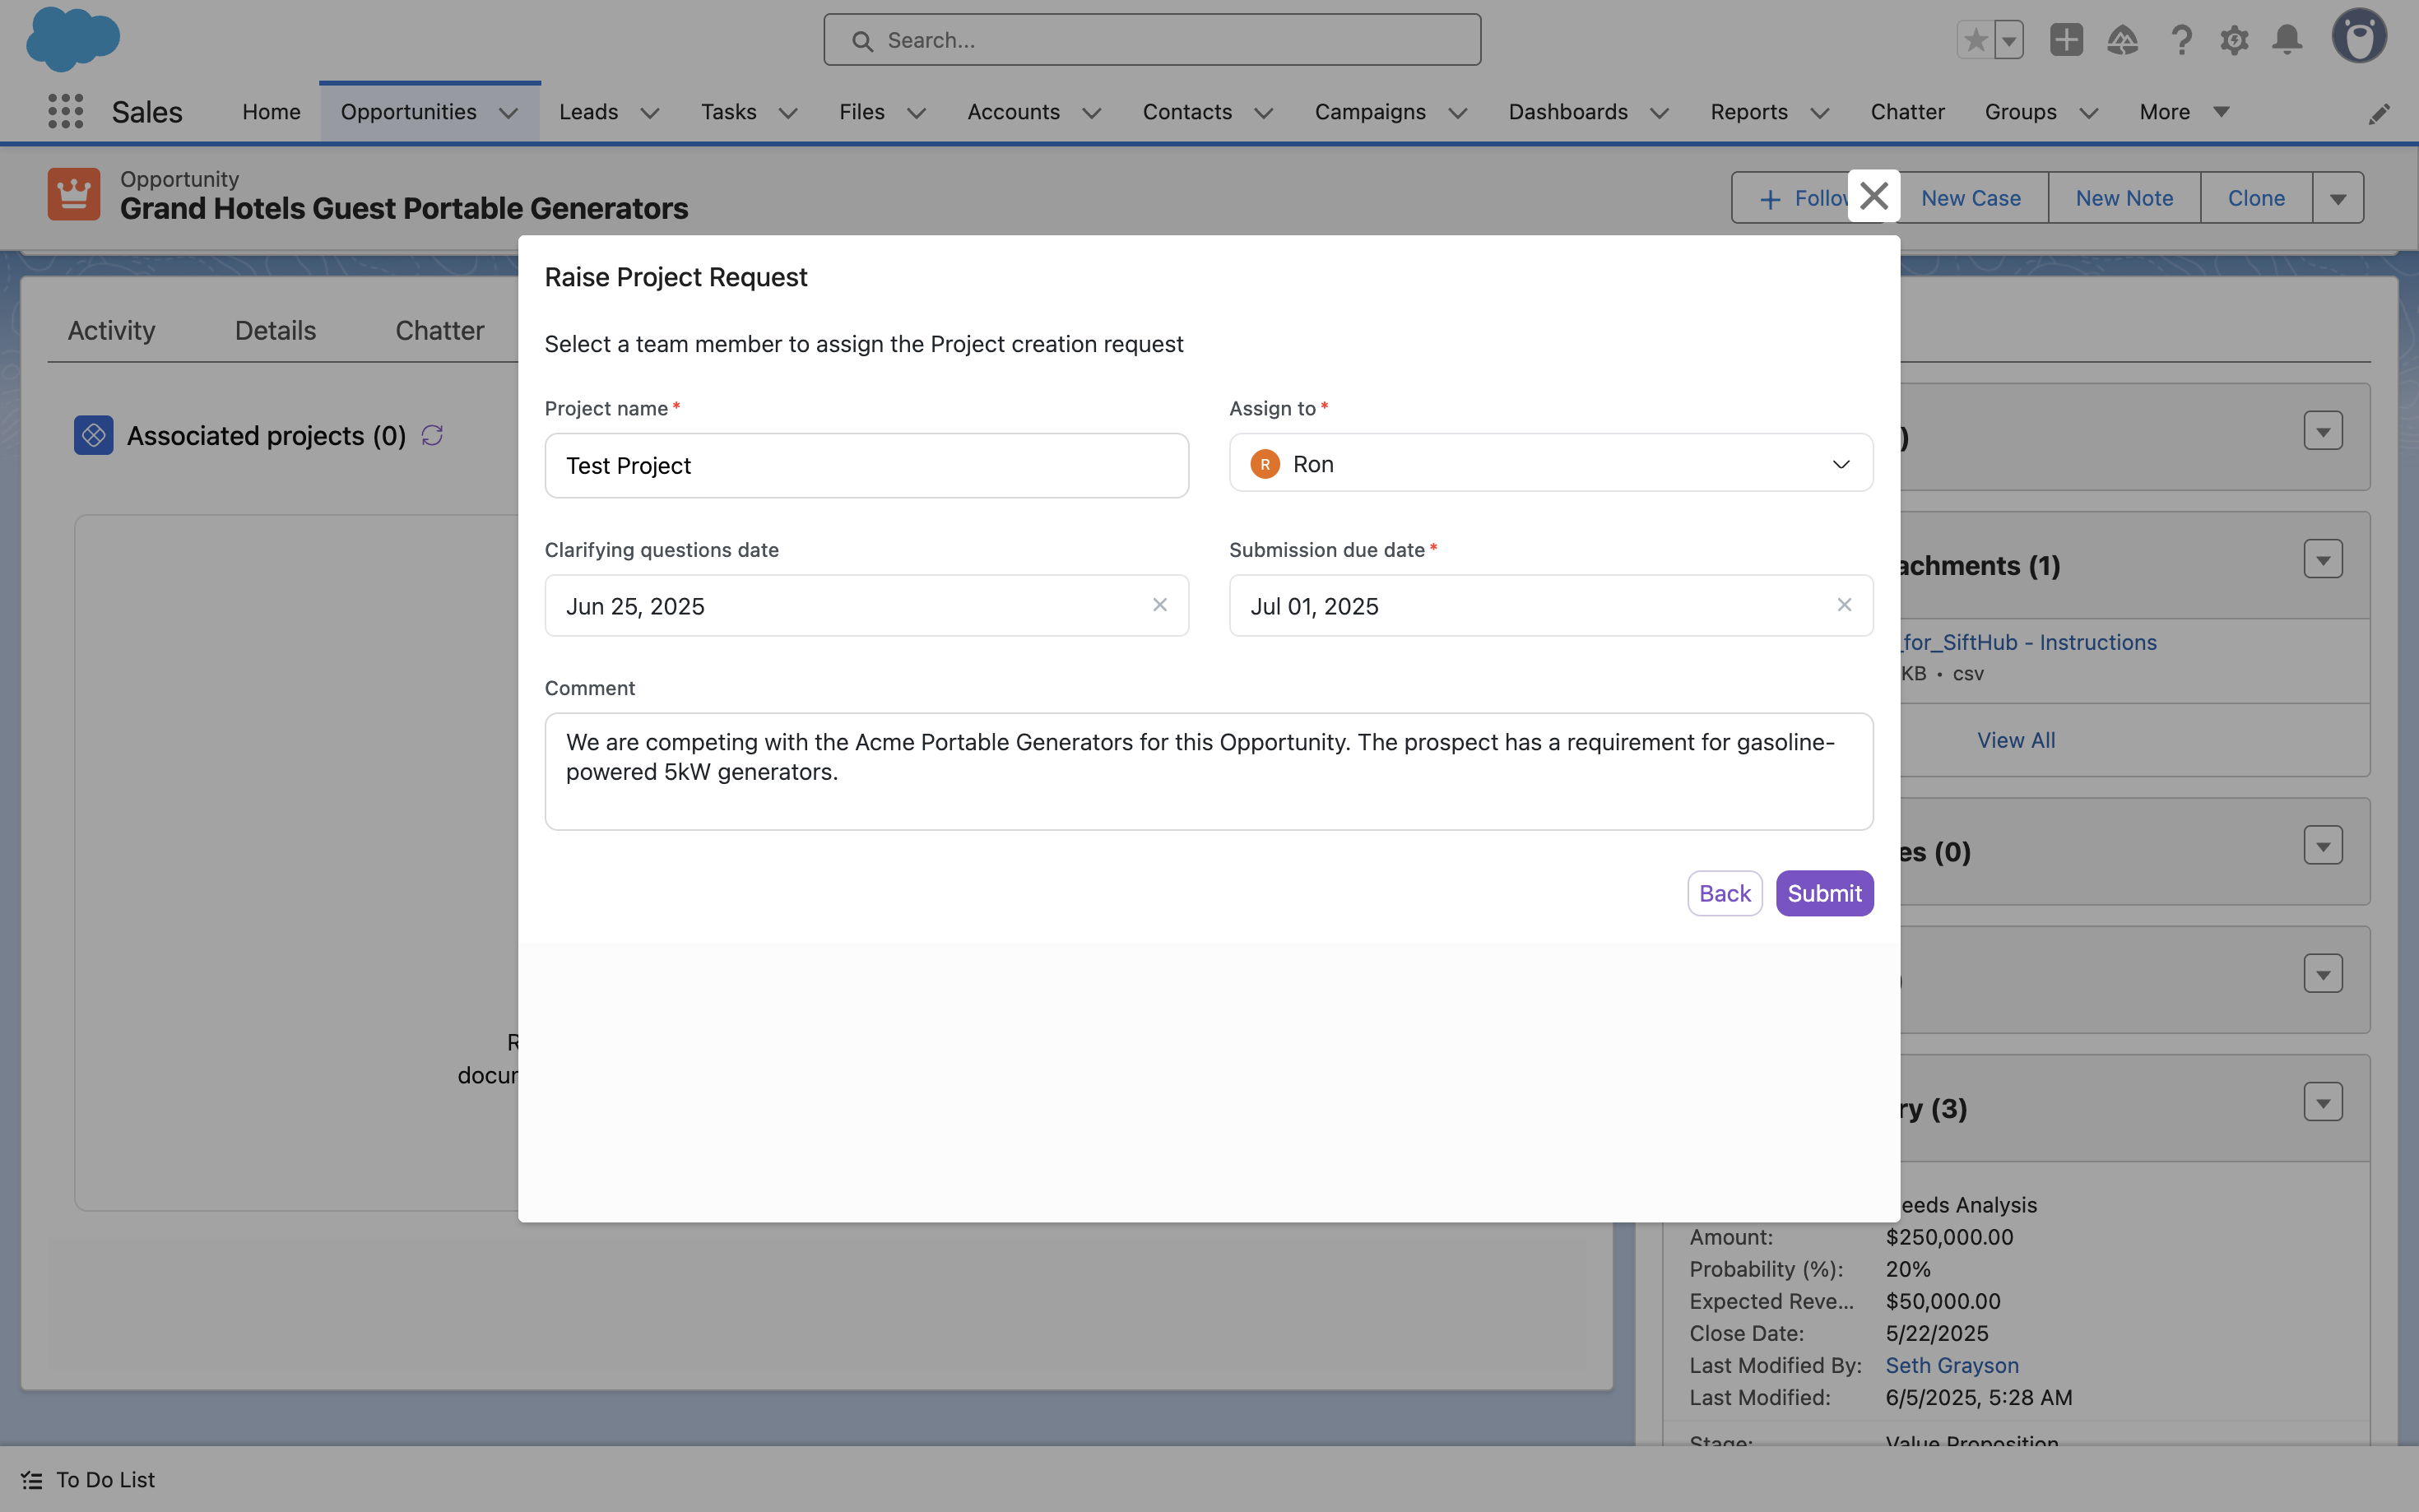This screenshot has width=2419, height=1512.
Task: Click the Favorites star icon
Action: pos(1975,40)
